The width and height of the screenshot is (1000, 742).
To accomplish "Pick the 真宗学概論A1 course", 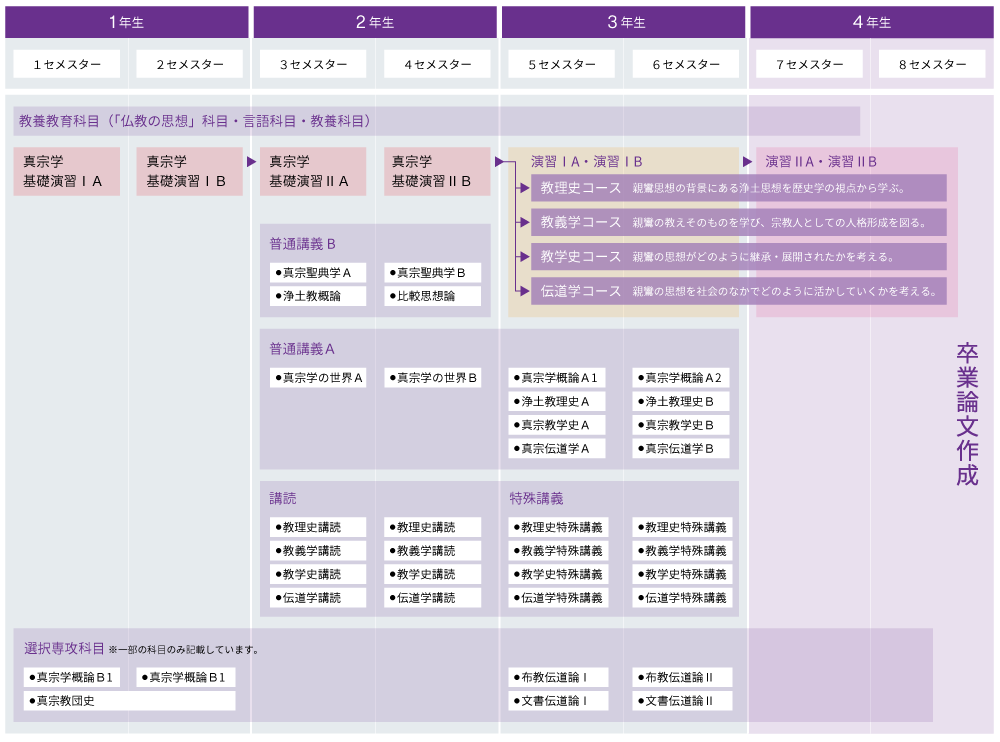I will [x=557, y=378].
